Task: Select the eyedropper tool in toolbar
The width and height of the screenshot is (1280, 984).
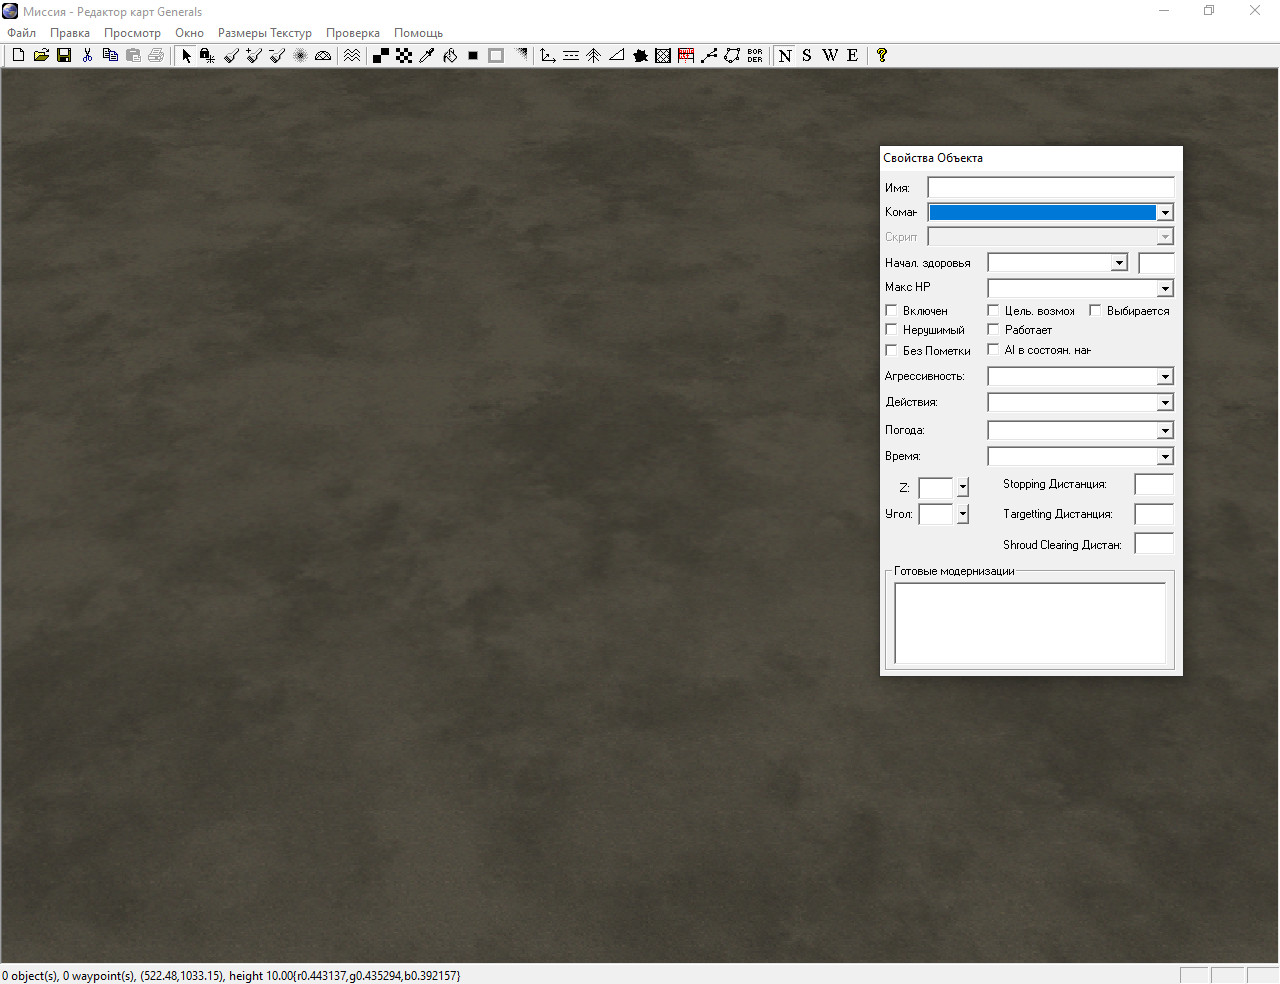Action: [427, 56]
